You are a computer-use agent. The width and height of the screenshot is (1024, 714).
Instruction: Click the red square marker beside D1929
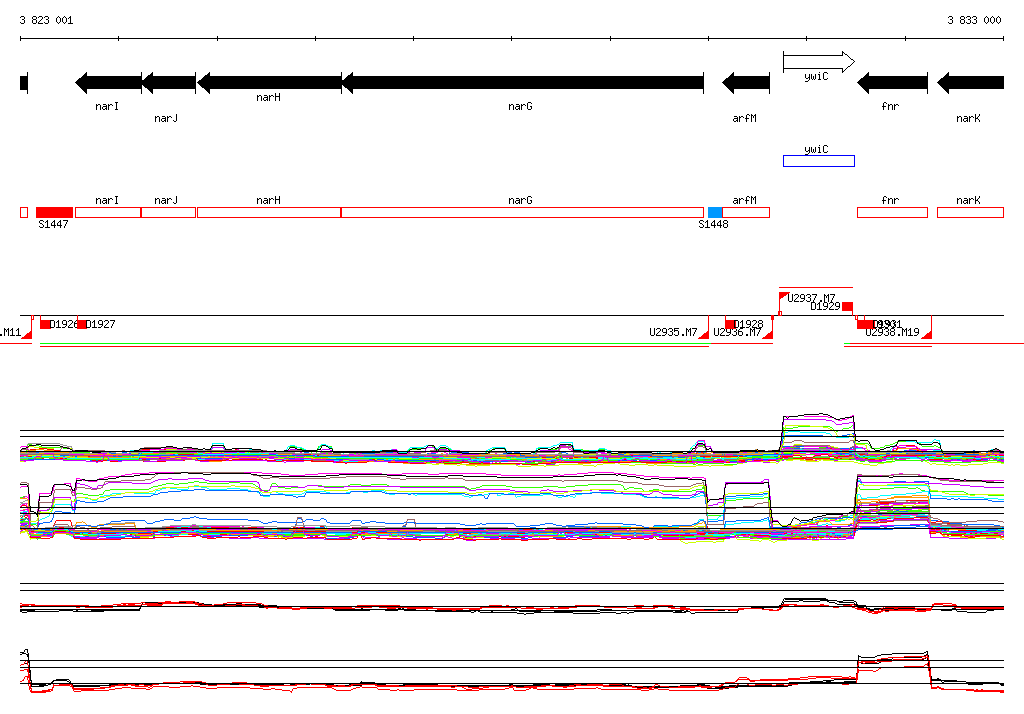pyautogui.click(x=847, y=306)
